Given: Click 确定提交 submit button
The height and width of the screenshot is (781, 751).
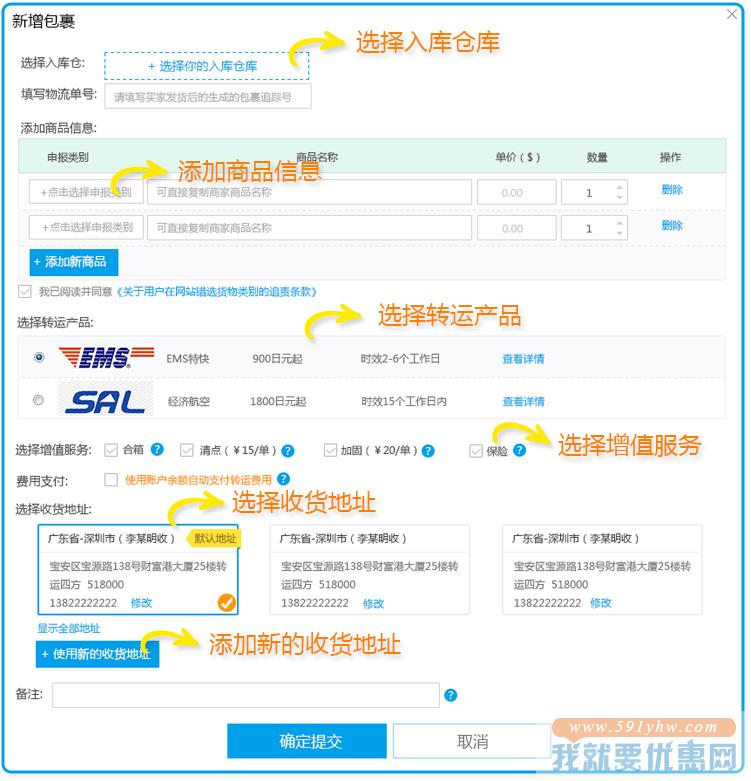Looking at the screenshot, I should pyautogui.click(x=307, y=741).
